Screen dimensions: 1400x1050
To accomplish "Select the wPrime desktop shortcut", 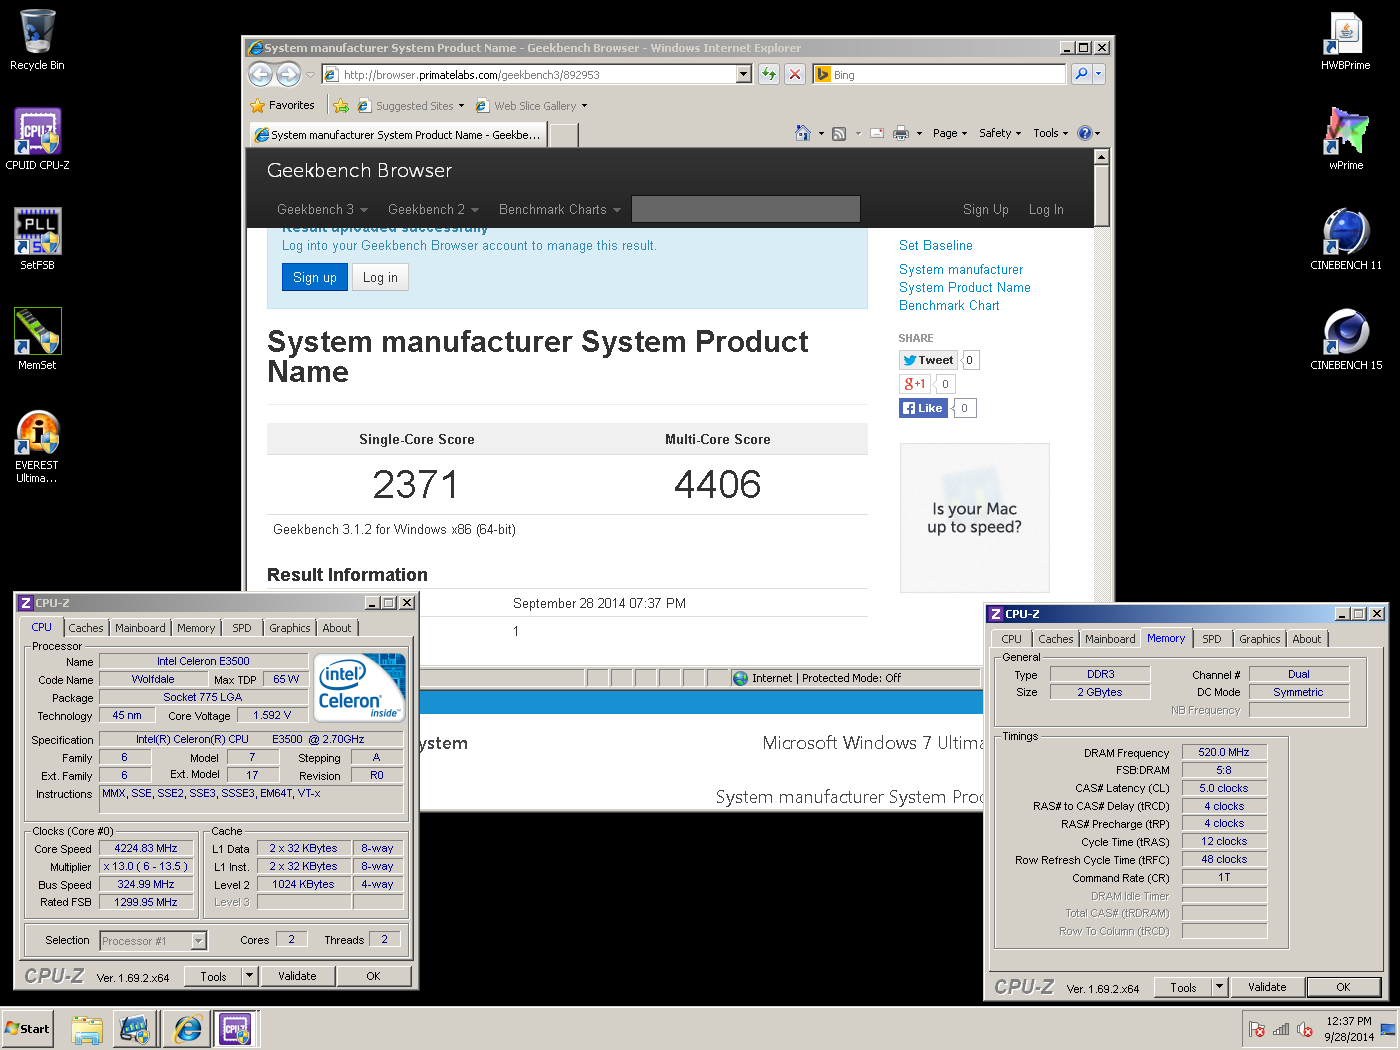I will pyautogui.click(x=1346, y=140).
